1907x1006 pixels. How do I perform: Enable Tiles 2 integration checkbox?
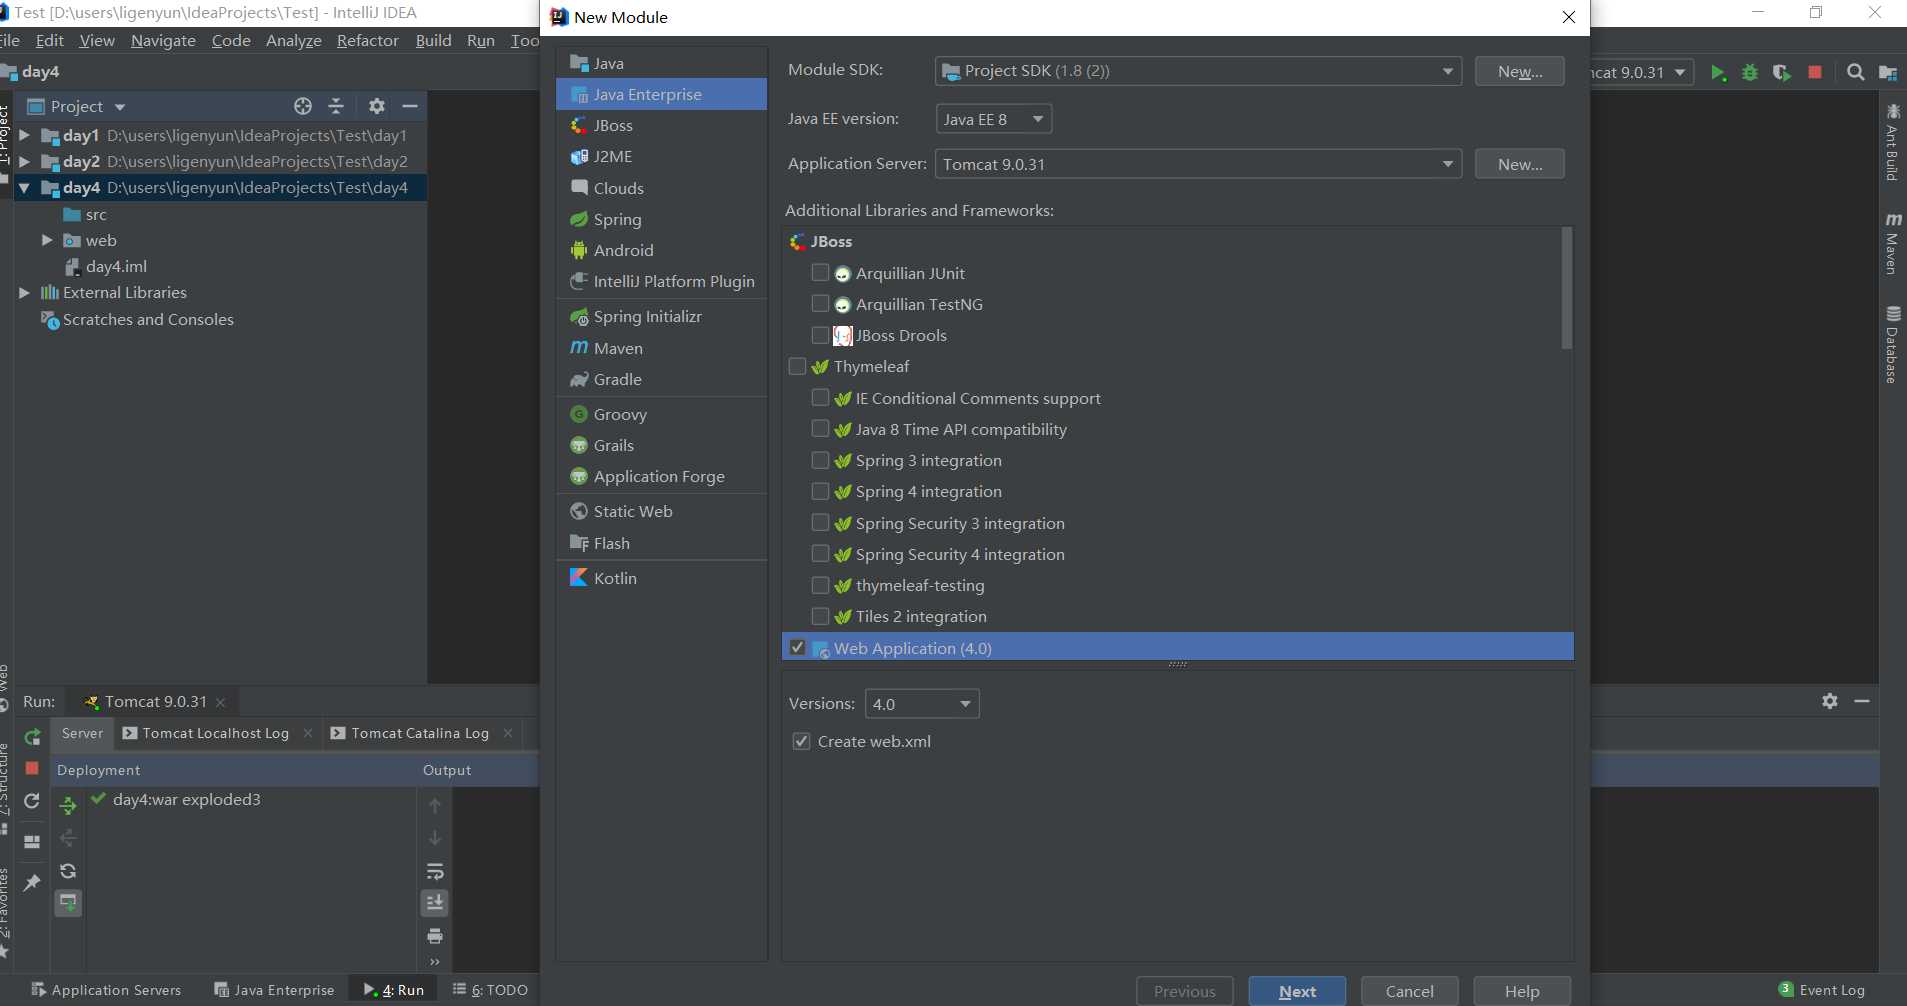pos(820,615)
